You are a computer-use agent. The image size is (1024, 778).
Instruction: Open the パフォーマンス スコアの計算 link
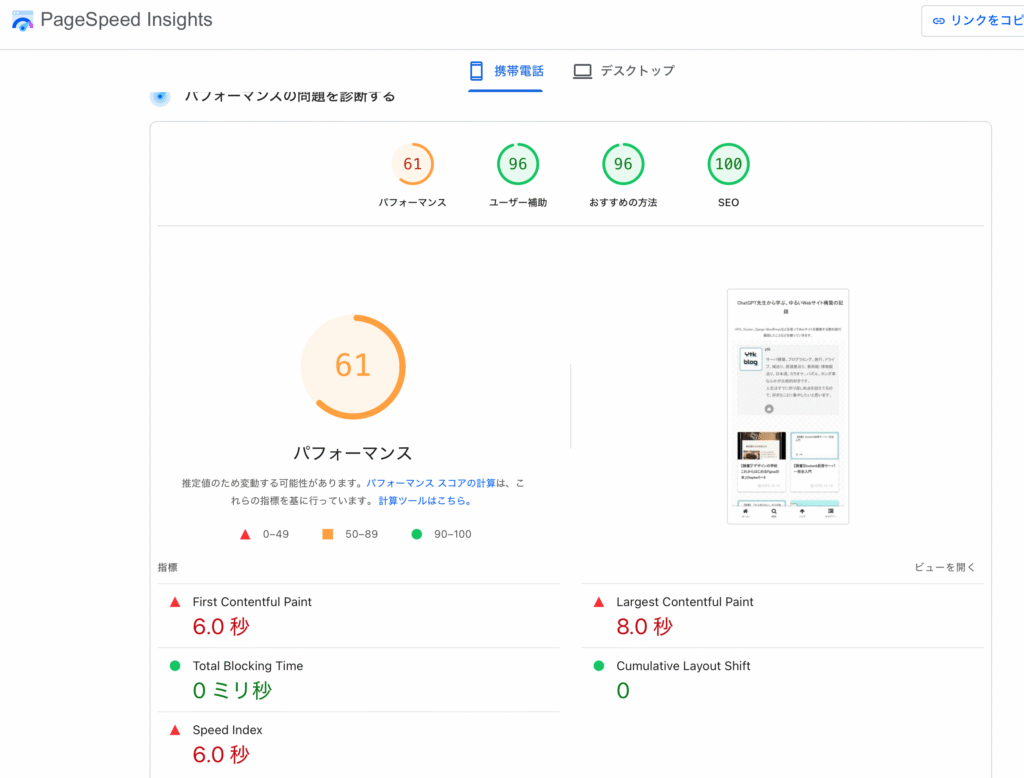tap(431, 483)
